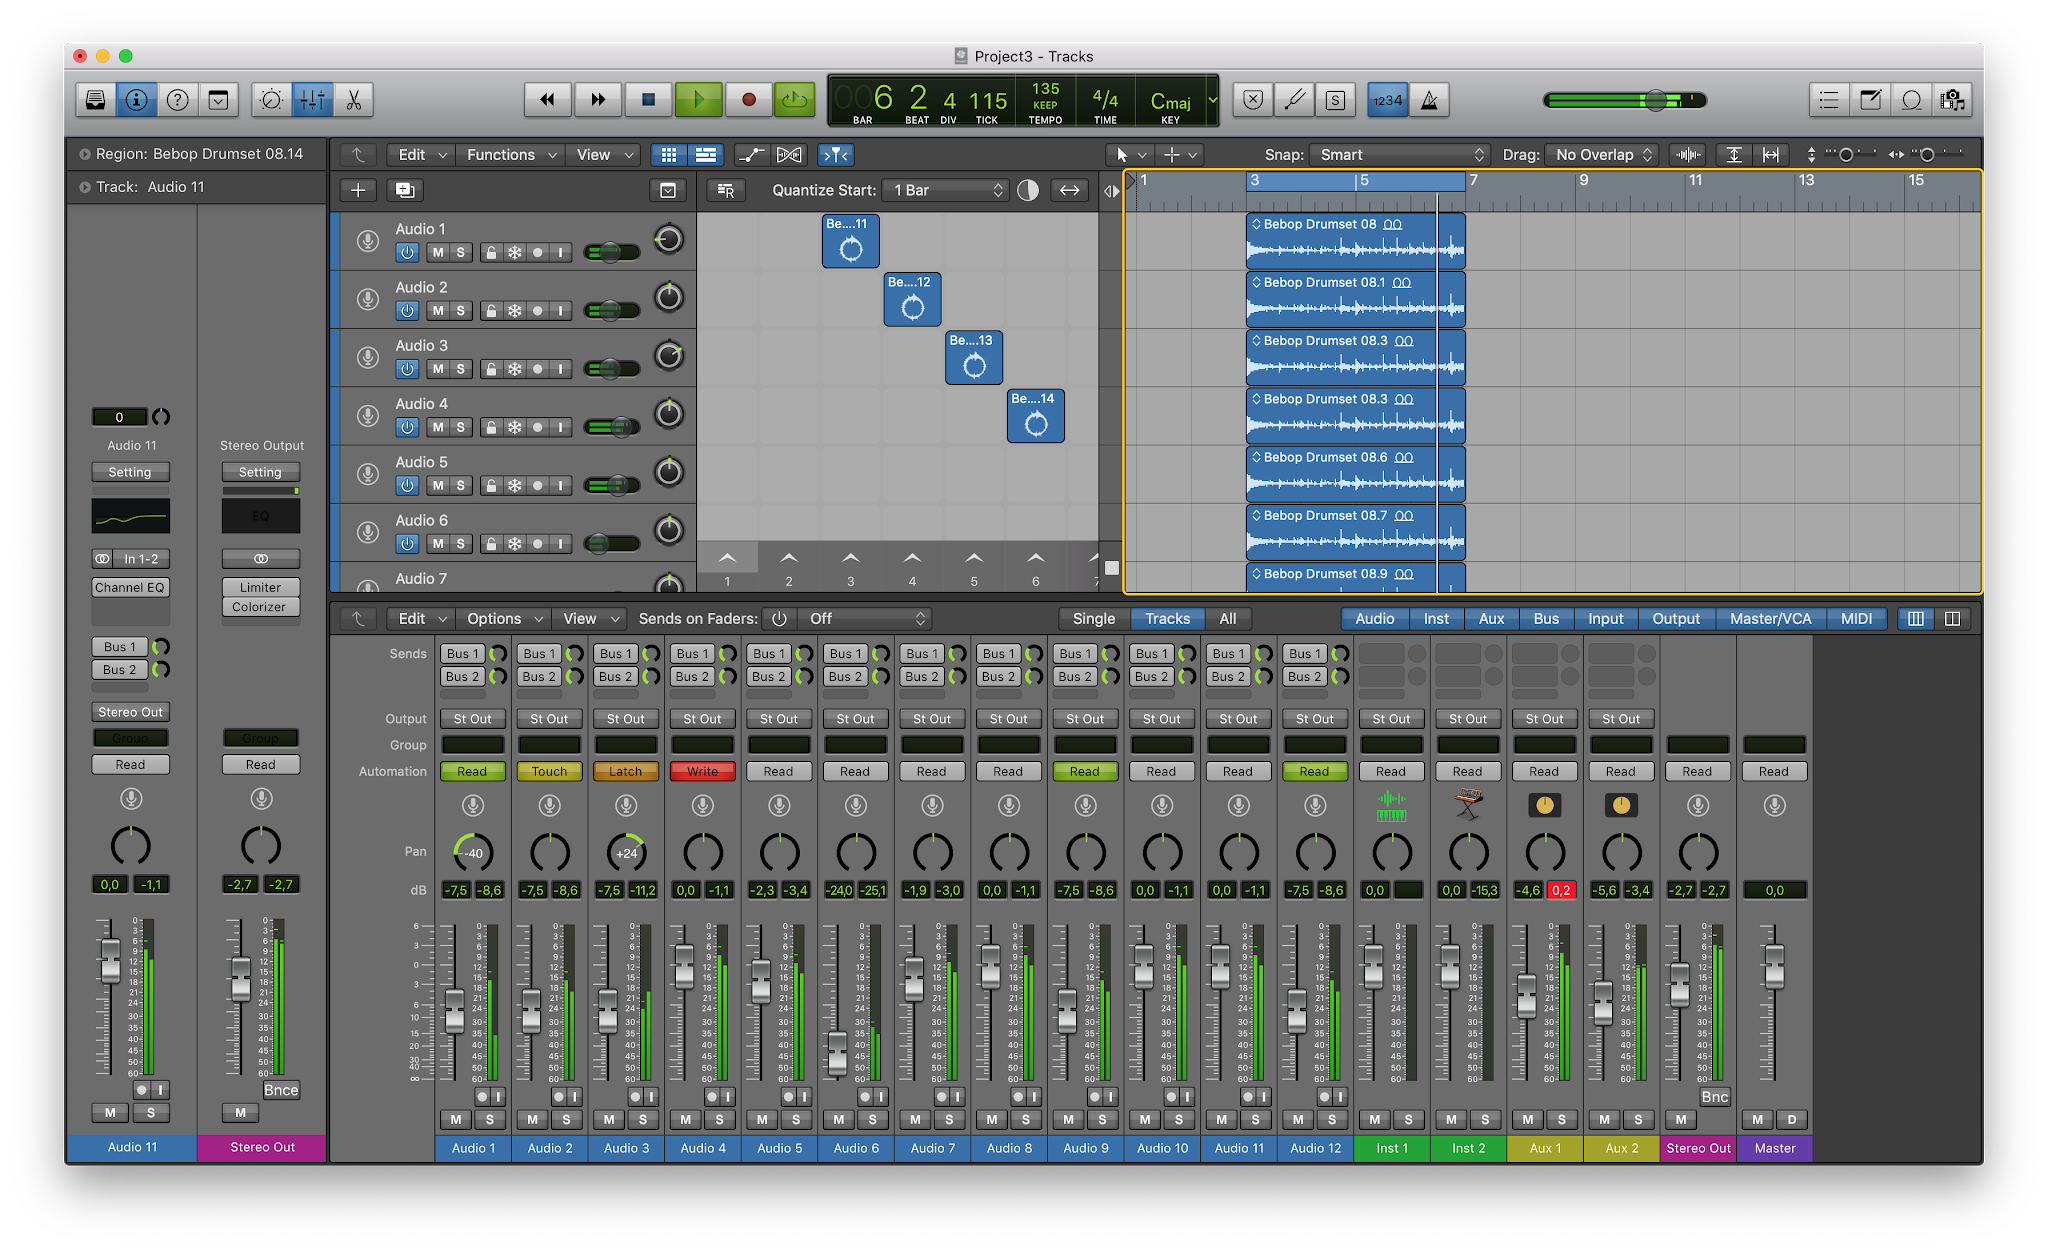Open the Mixer with the sliders icon
This screenshot has height=1250, width=2048.
[312, 99]
